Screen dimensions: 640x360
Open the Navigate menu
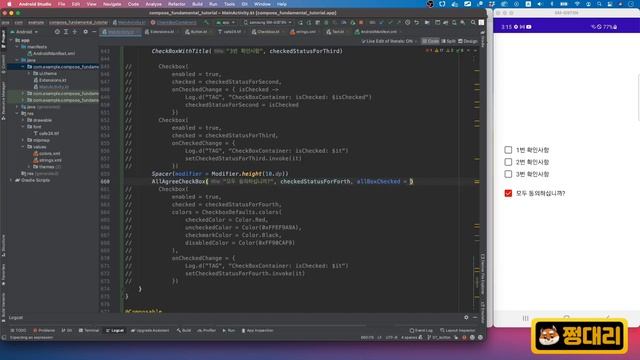point(112,4)
